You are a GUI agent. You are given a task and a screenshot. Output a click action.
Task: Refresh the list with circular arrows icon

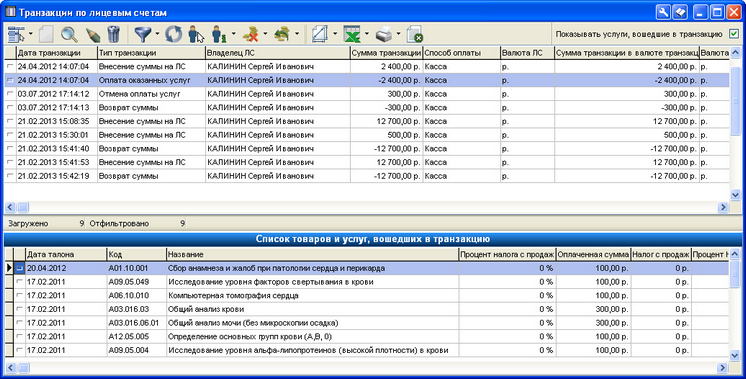coord(174,34)
